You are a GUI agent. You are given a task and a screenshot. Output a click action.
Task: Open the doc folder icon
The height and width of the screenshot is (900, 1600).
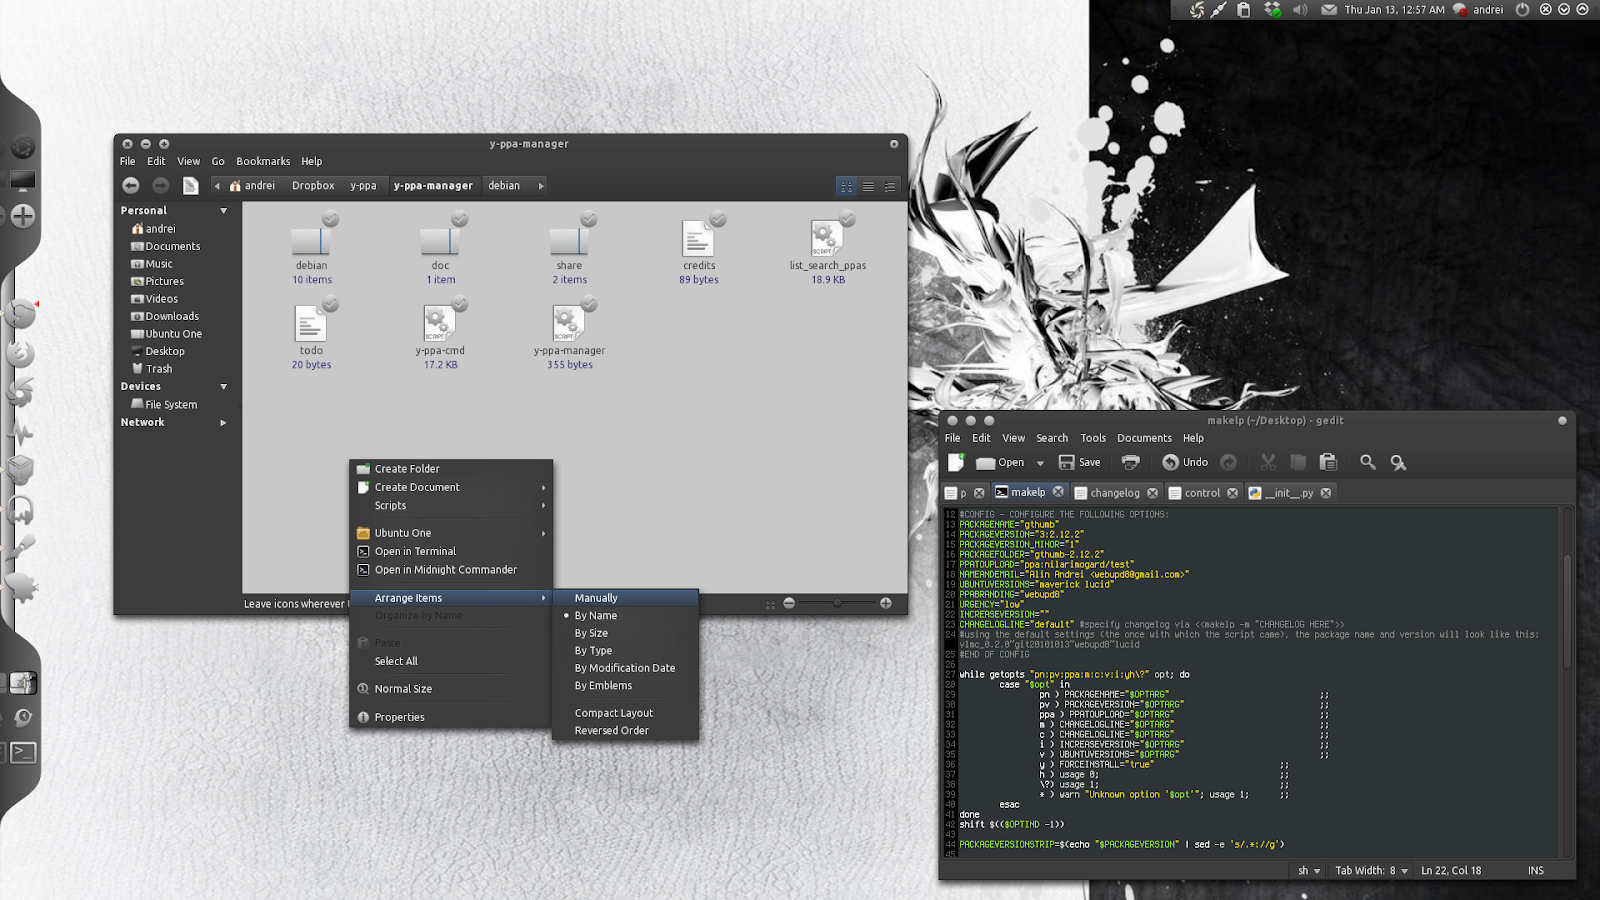tap(440, 240)
